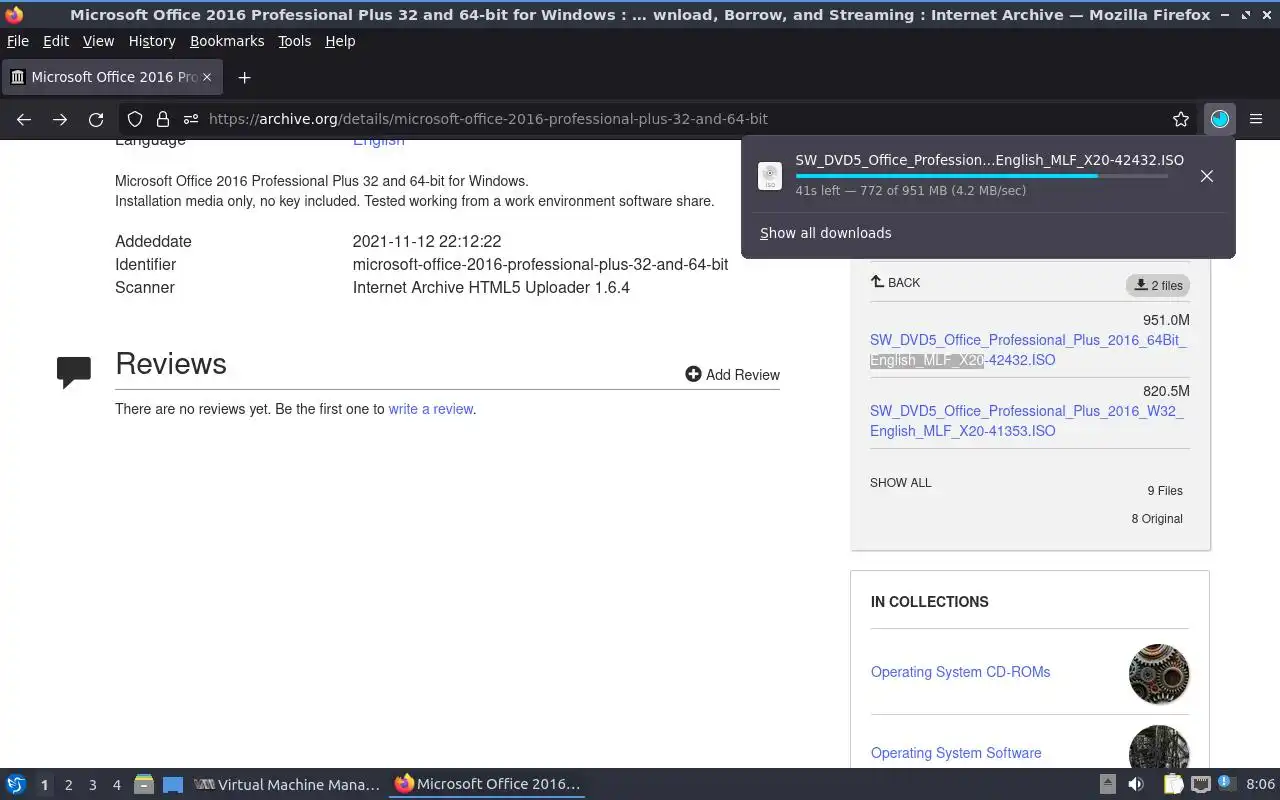Image resolution: width=1280 pixels, height=800 pixels.
Task: Open a new tab with plus button
Action: [244, 77]
